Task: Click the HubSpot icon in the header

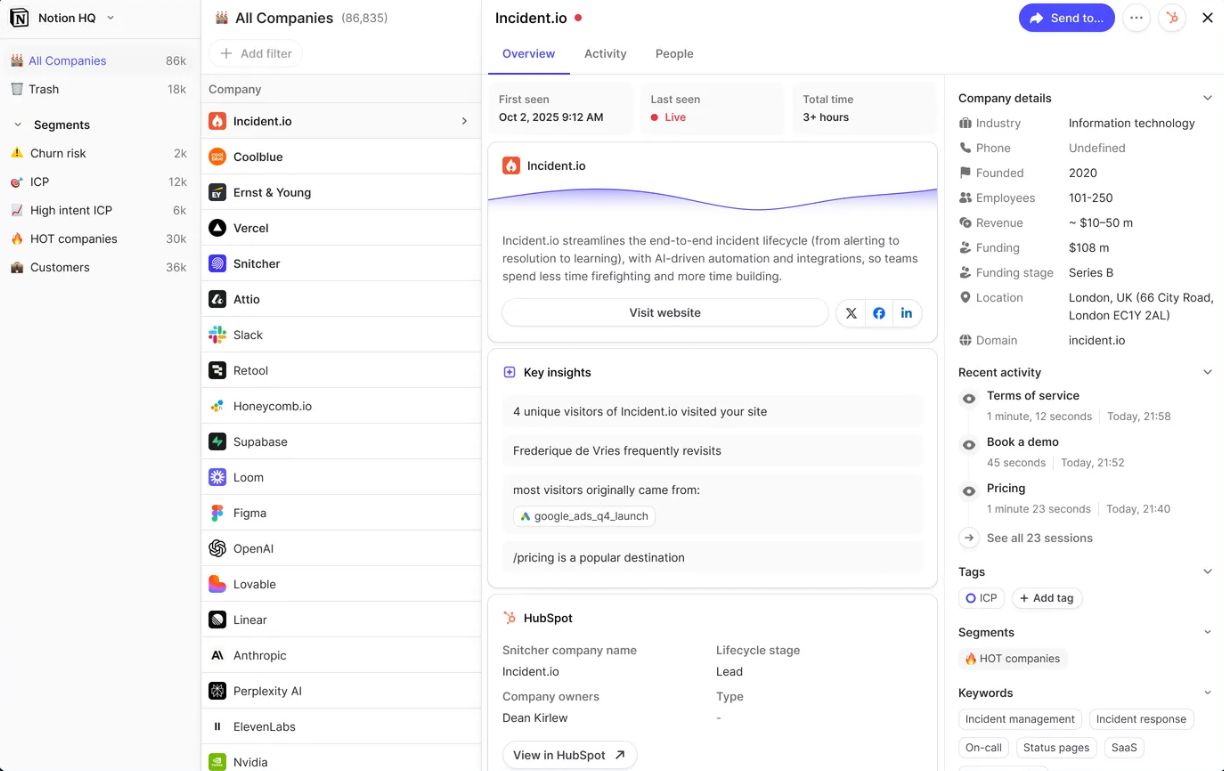Action: (1172, 18)
